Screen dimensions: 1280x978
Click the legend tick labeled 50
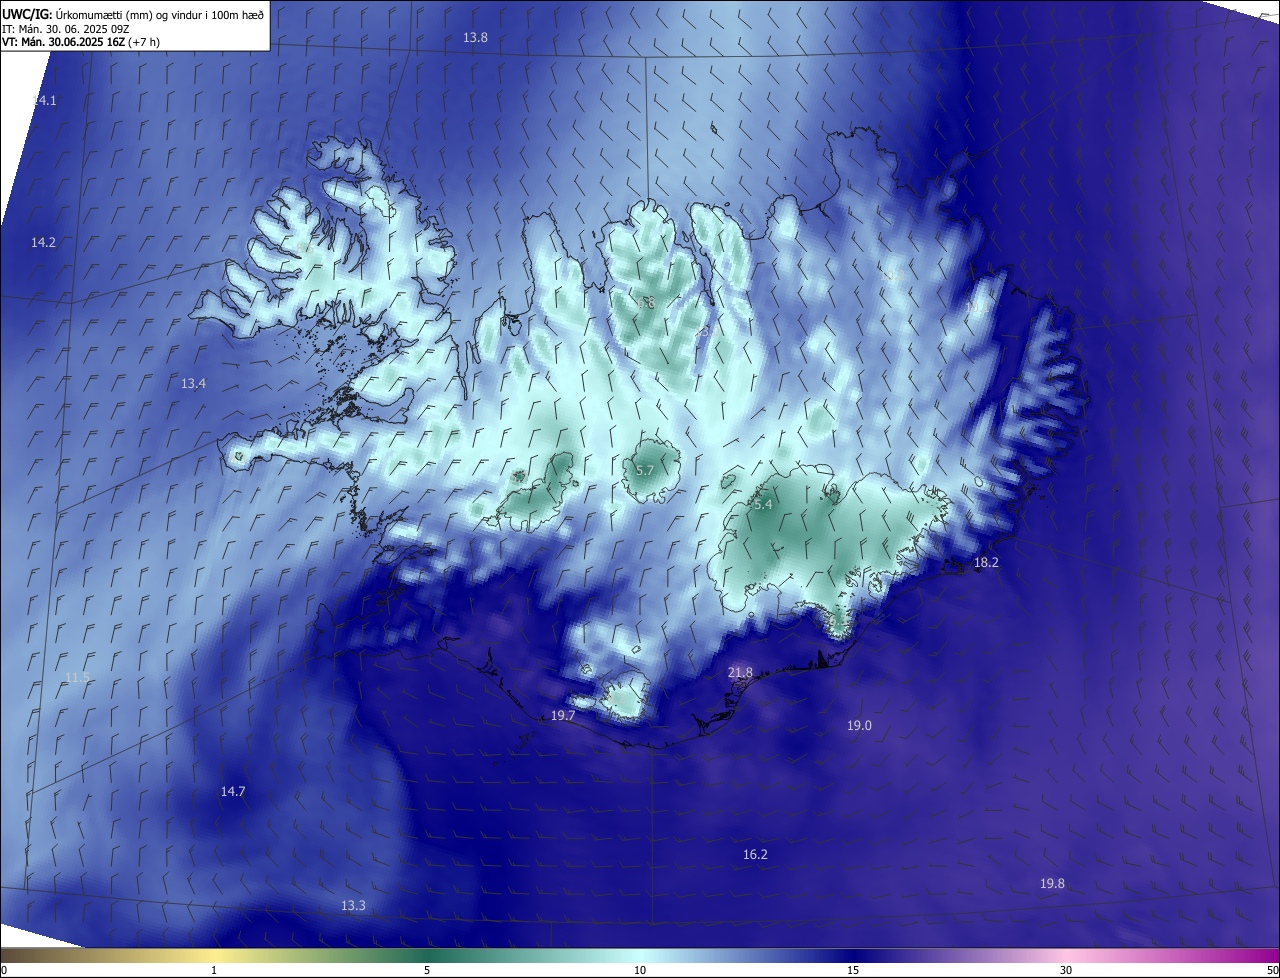pos(1272,970)
